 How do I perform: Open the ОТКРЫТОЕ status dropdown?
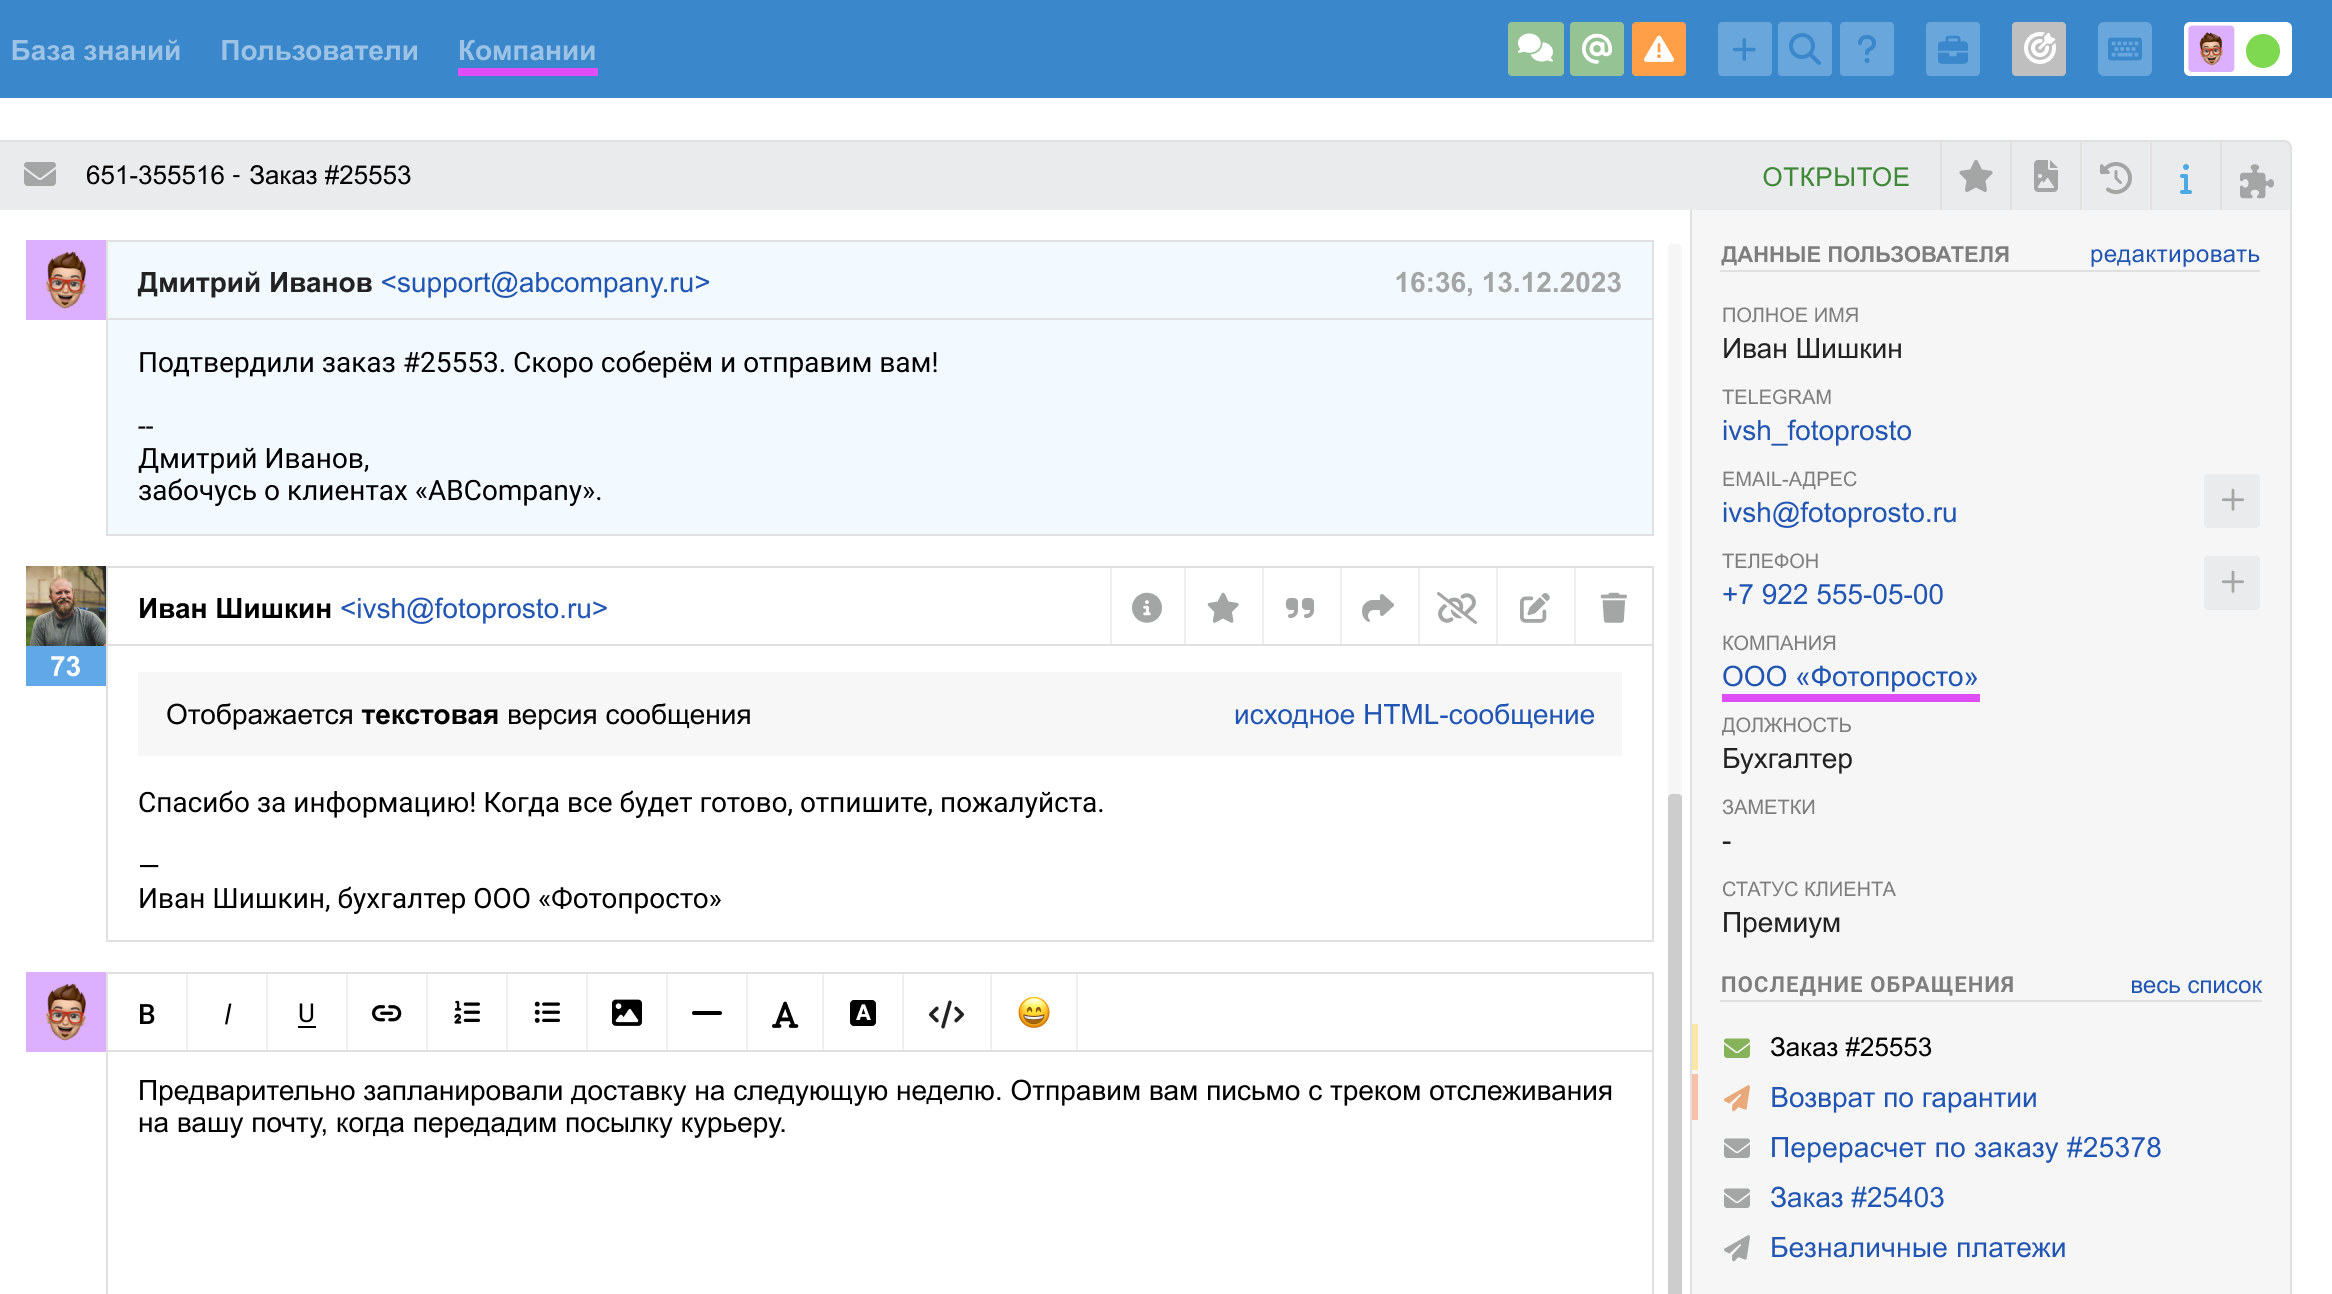1835,177
